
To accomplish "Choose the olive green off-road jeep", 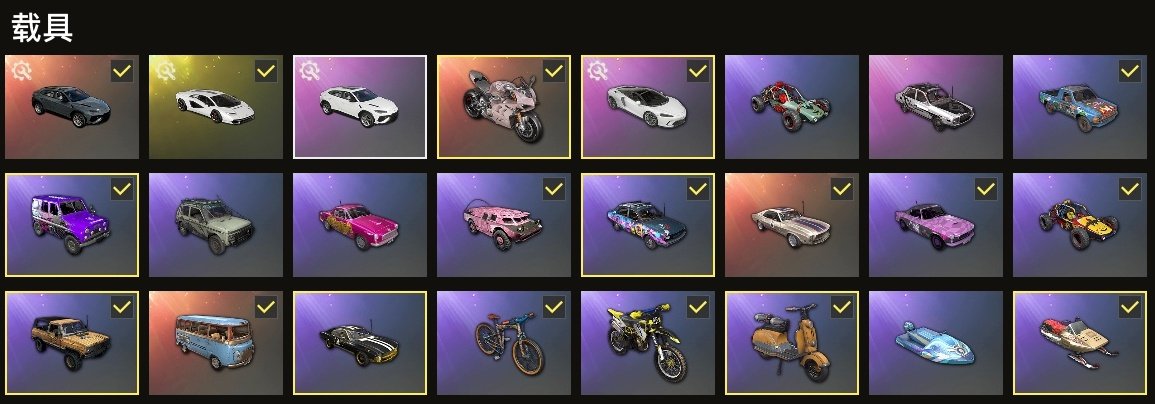I will coord(216,225).
